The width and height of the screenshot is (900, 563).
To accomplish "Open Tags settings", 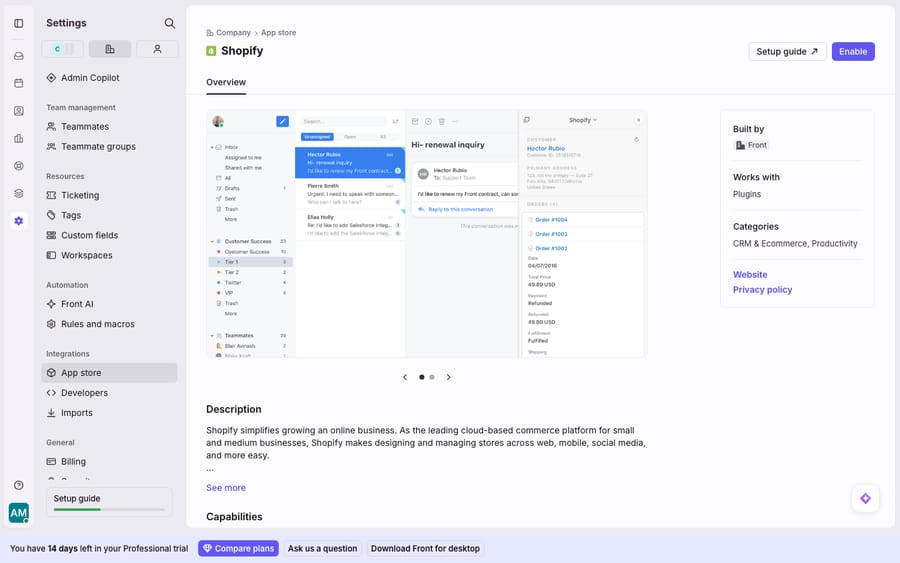I will coord(109,215).
